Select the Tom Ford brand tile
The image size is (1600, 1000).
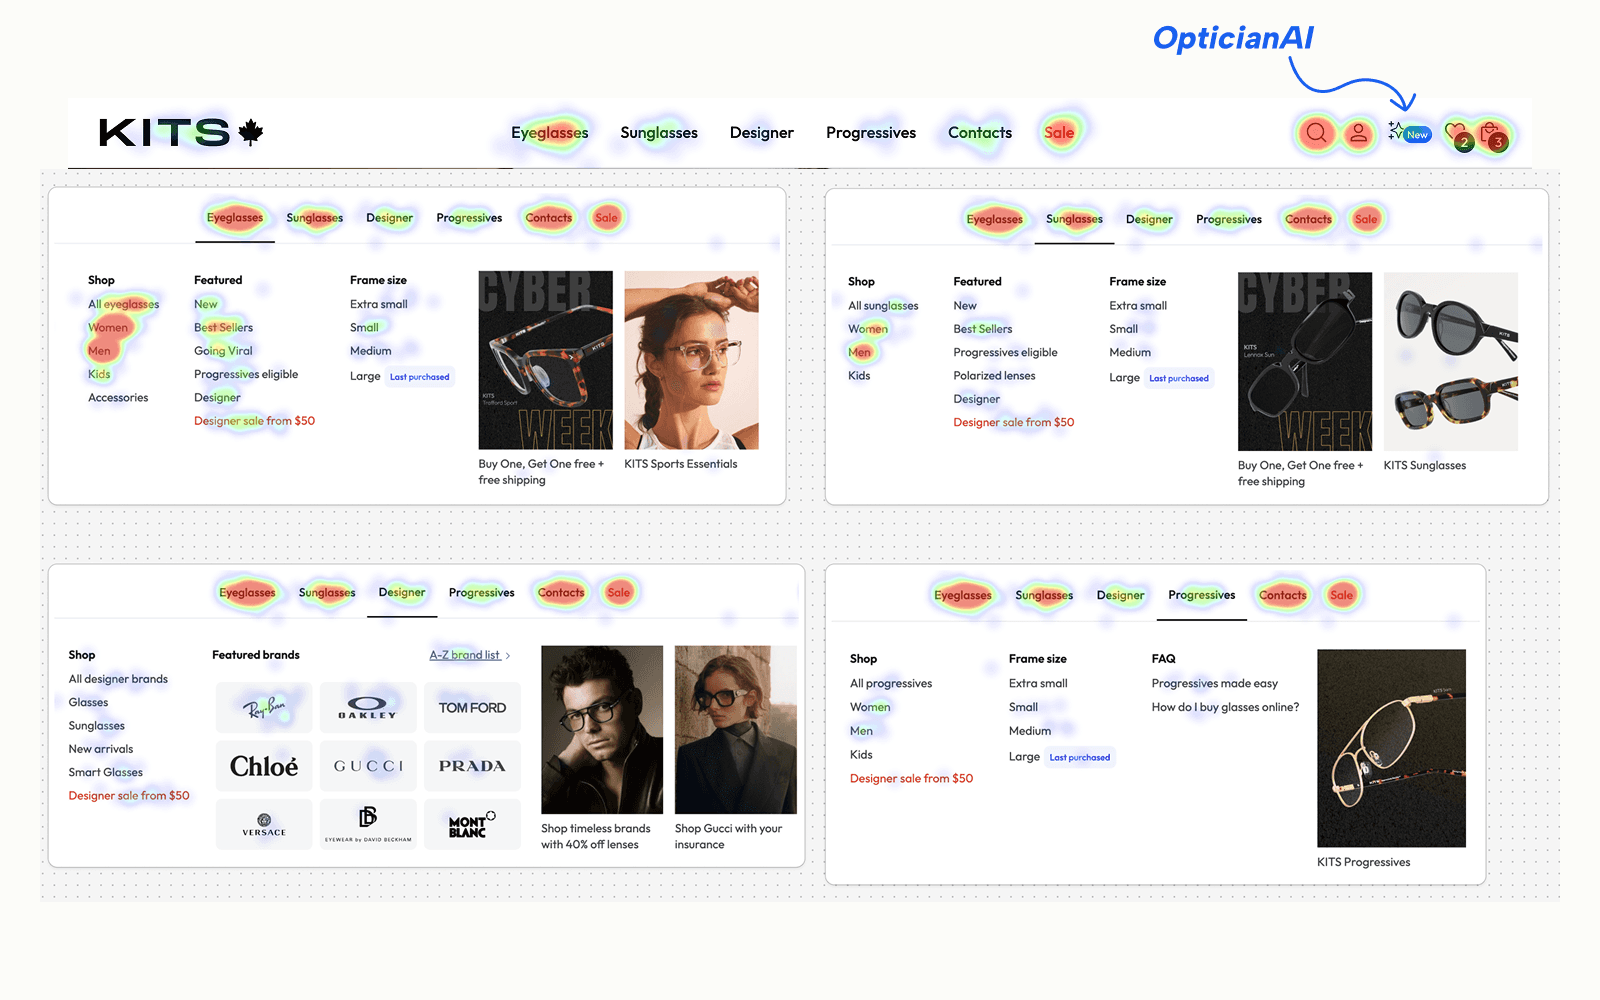coord(472,708)
